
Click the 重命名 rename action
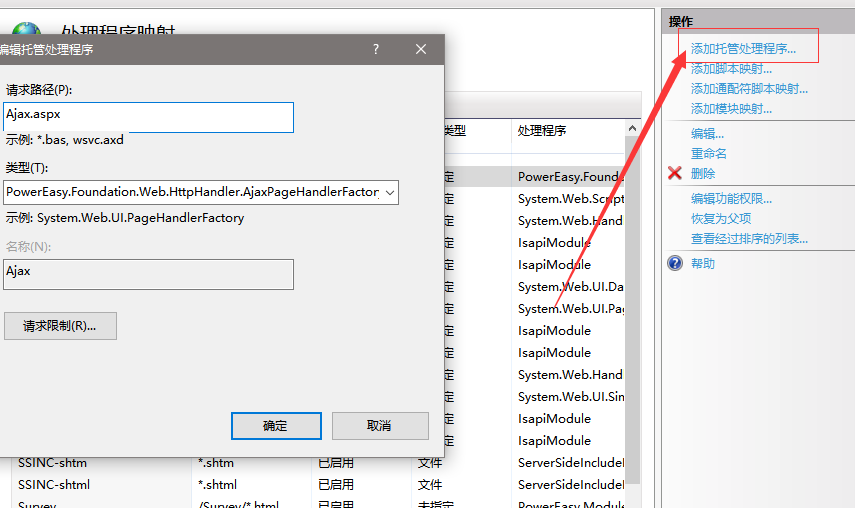[708, 154]
